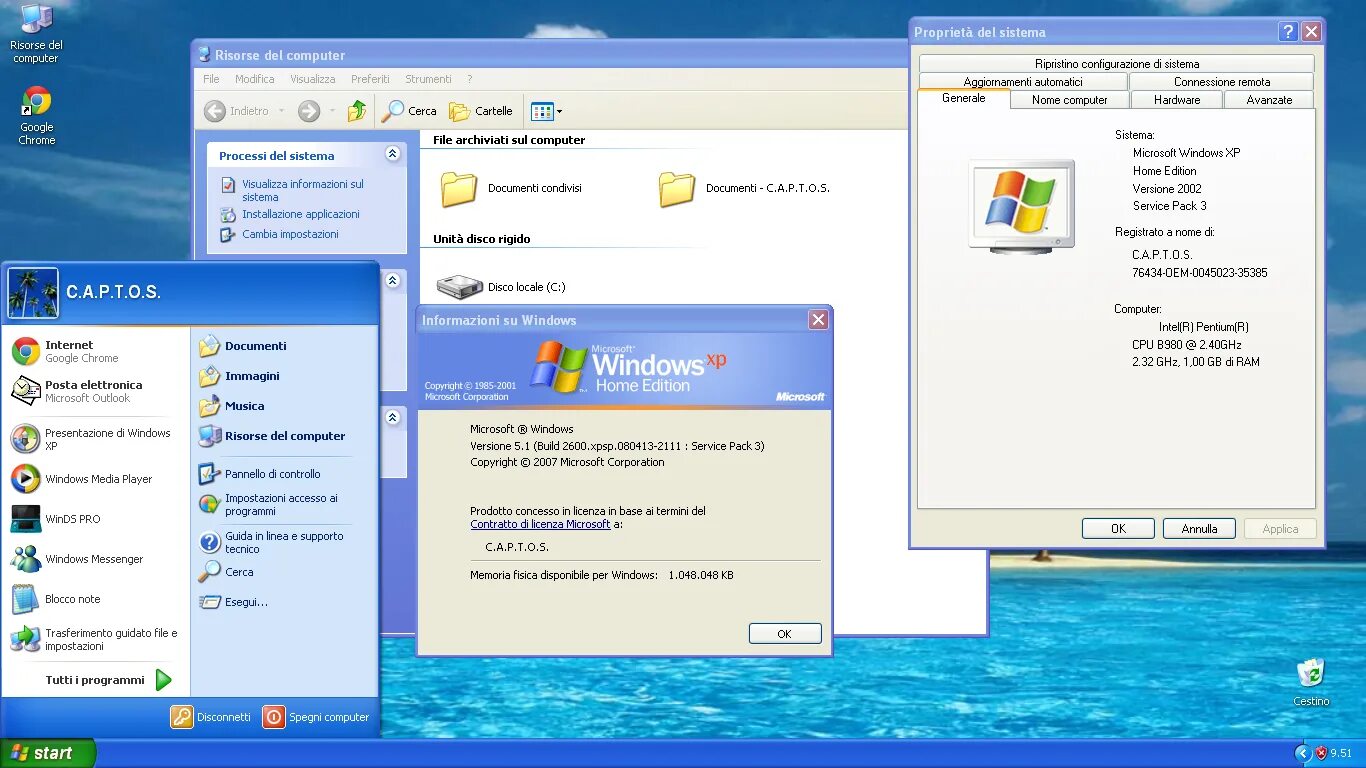Image resolution: width=1366 pixels, height=768 pixels.
Task: Click Cambia impostazioni link
Action: (290, 234)
